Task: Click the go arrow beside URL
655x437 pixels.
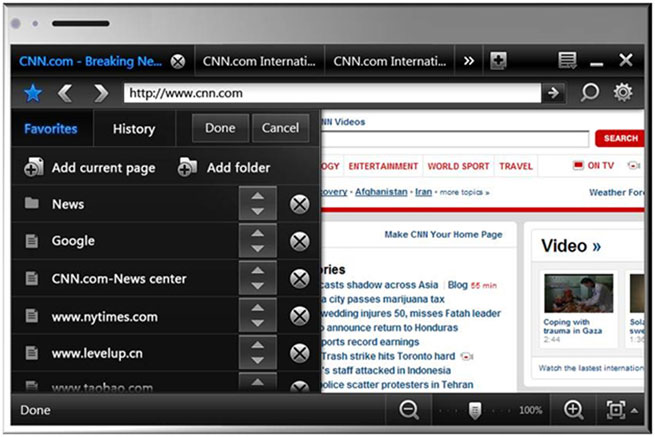Action: pos(553,93)
